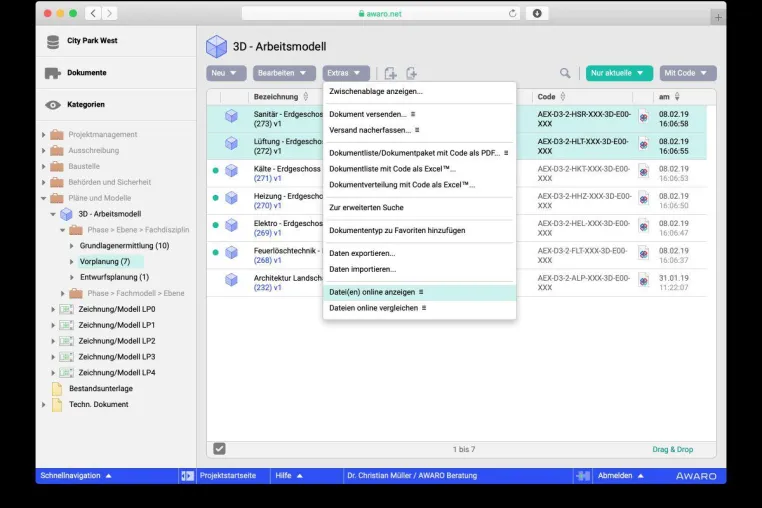Reload the awaro.net page
Image resolution: width=762 pixels, height=508 pixels.
coord(512,14)
